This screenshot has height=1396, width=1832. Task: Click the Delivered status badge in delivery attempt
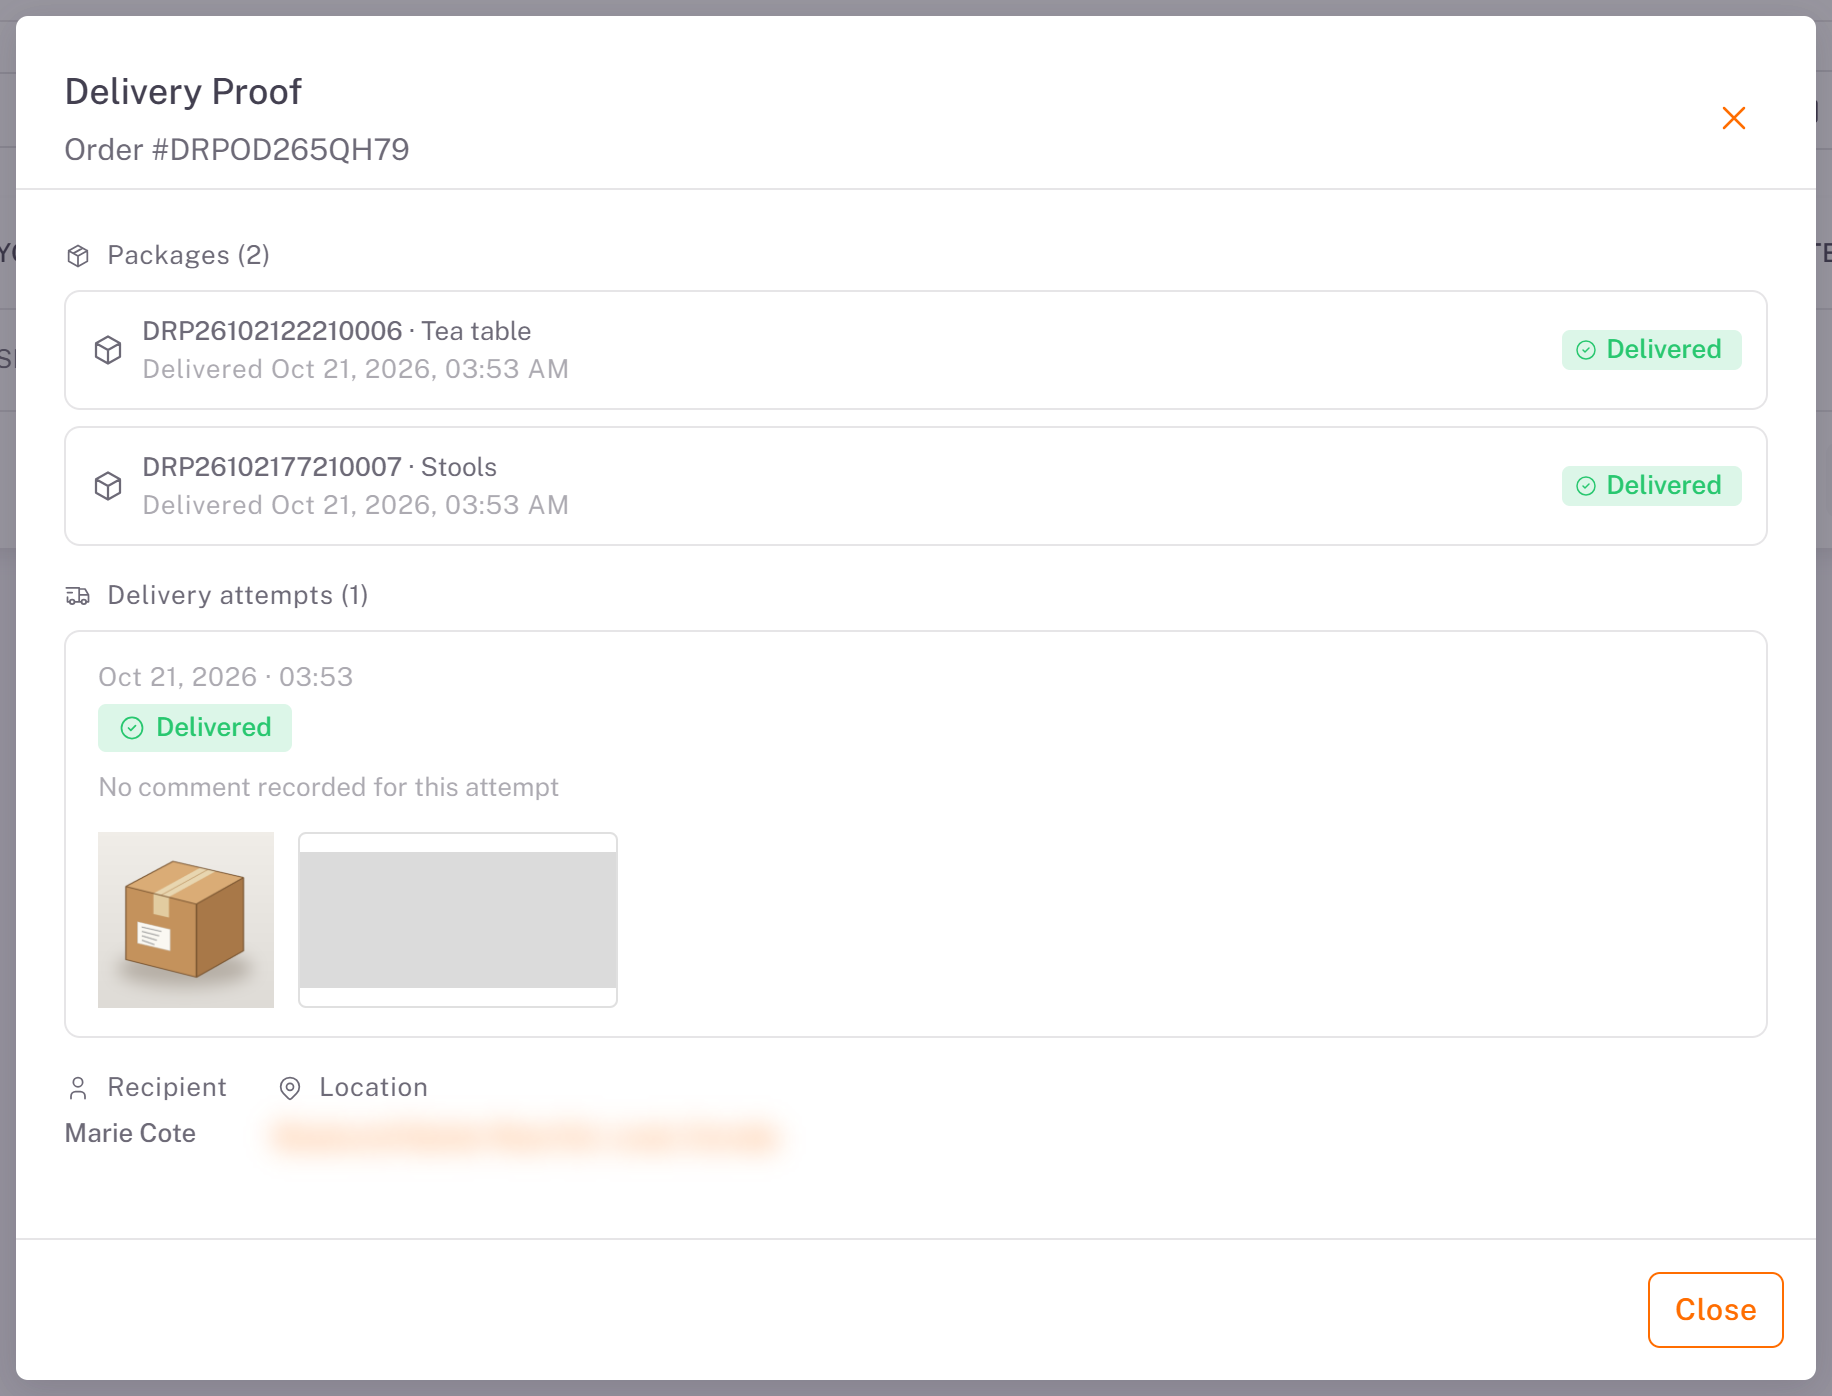[x=195, y=727]
